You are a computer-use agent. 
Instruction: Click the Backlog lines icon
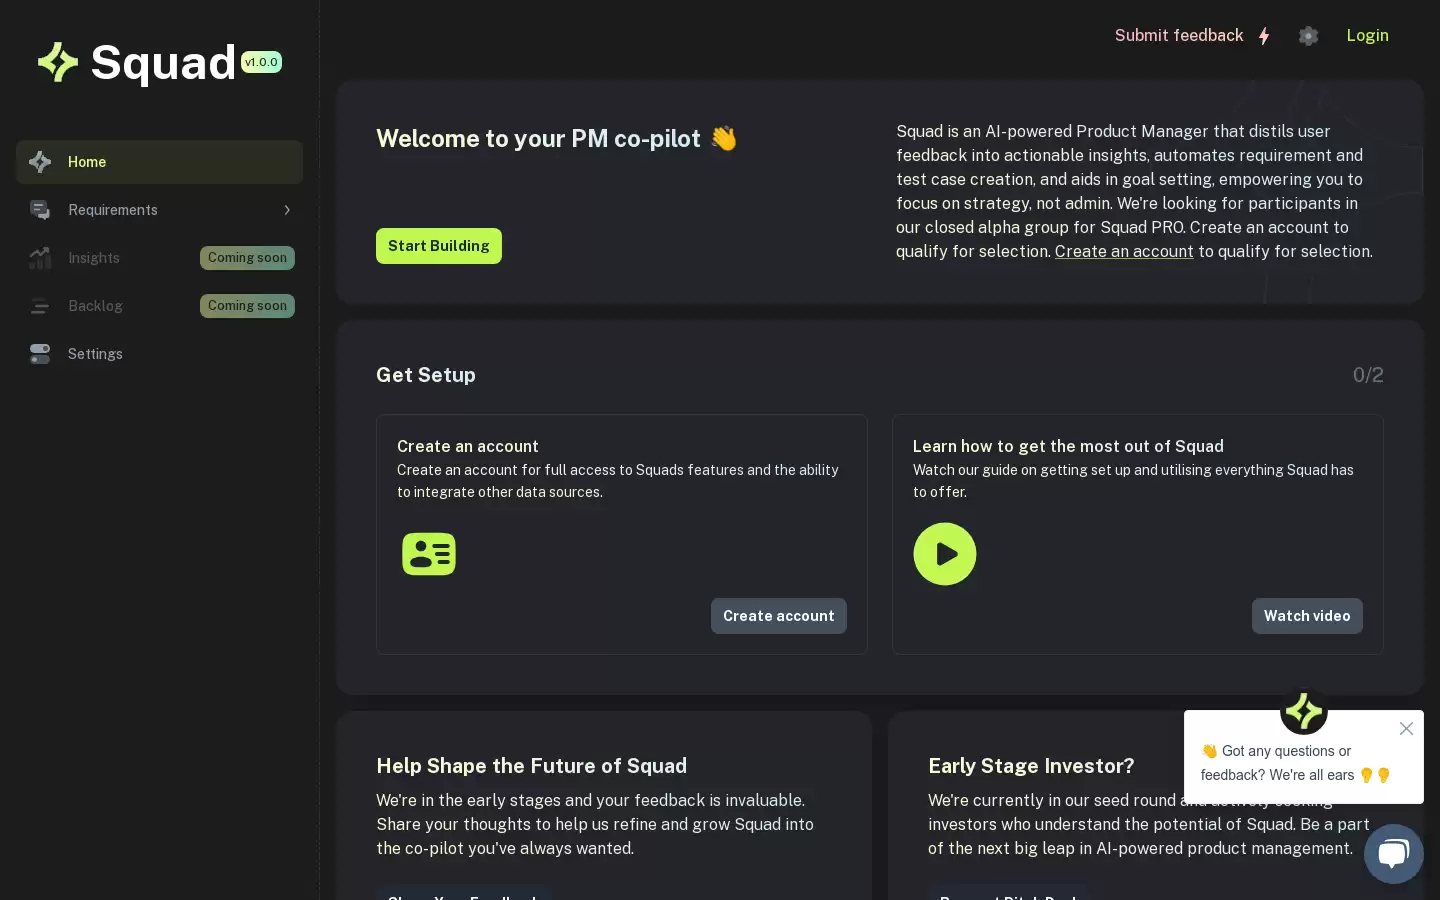(x=40, y=306)
